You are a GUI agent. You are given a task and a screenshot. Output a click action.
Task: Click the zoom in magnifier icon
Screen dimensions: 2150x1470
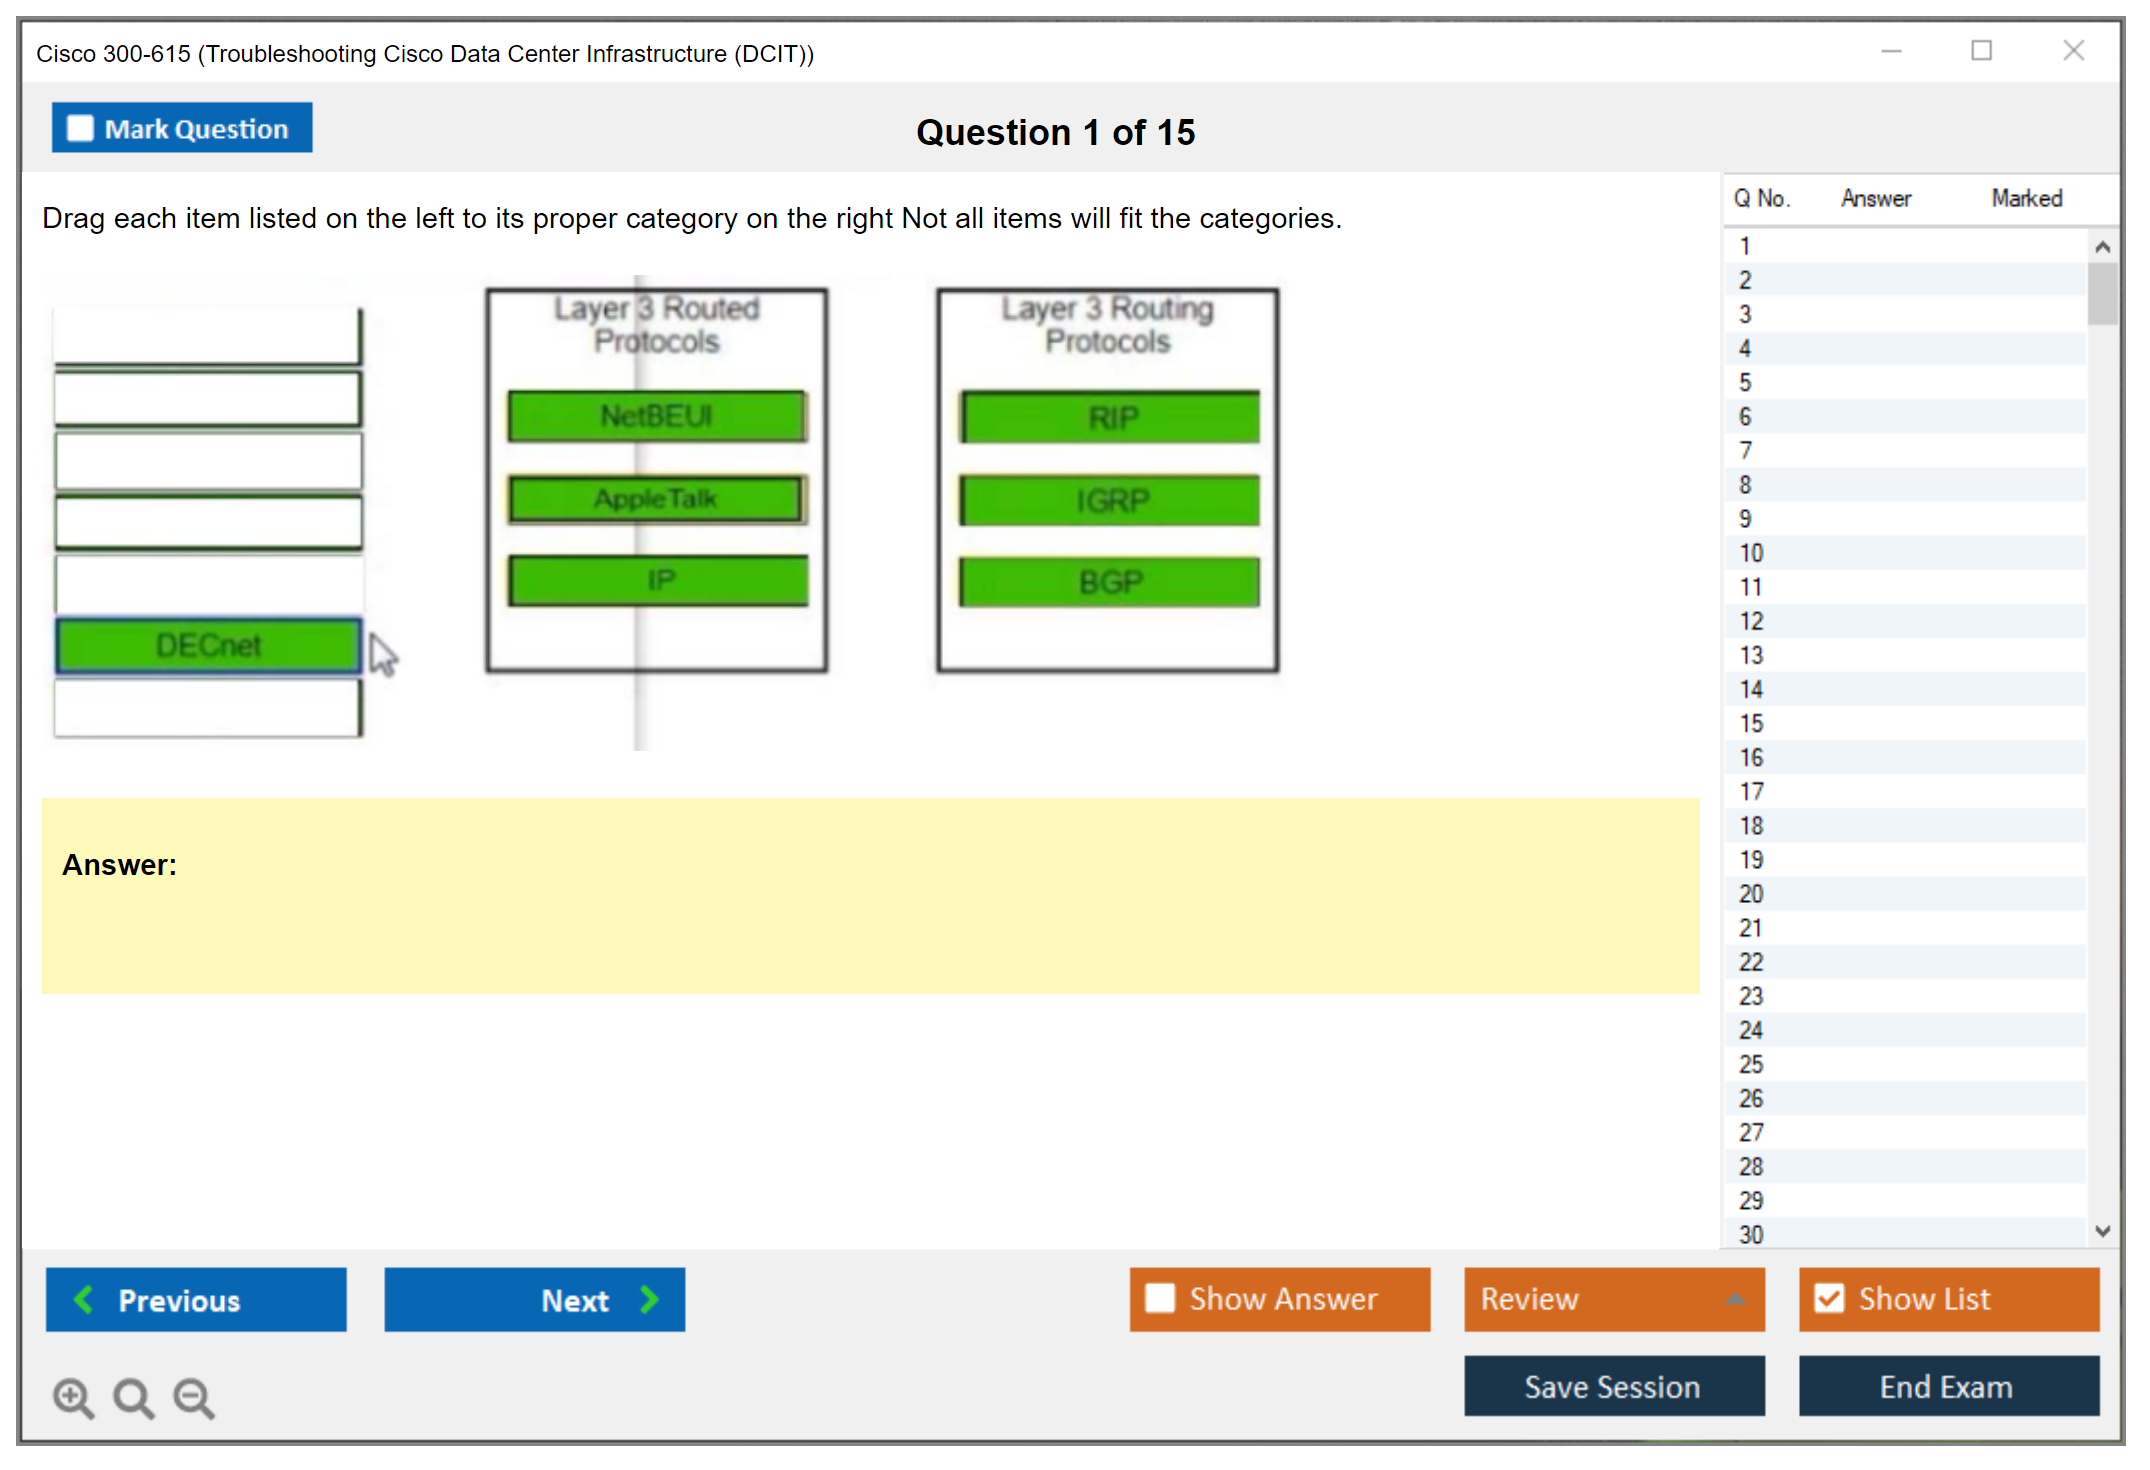click(x=72, y=1397)
